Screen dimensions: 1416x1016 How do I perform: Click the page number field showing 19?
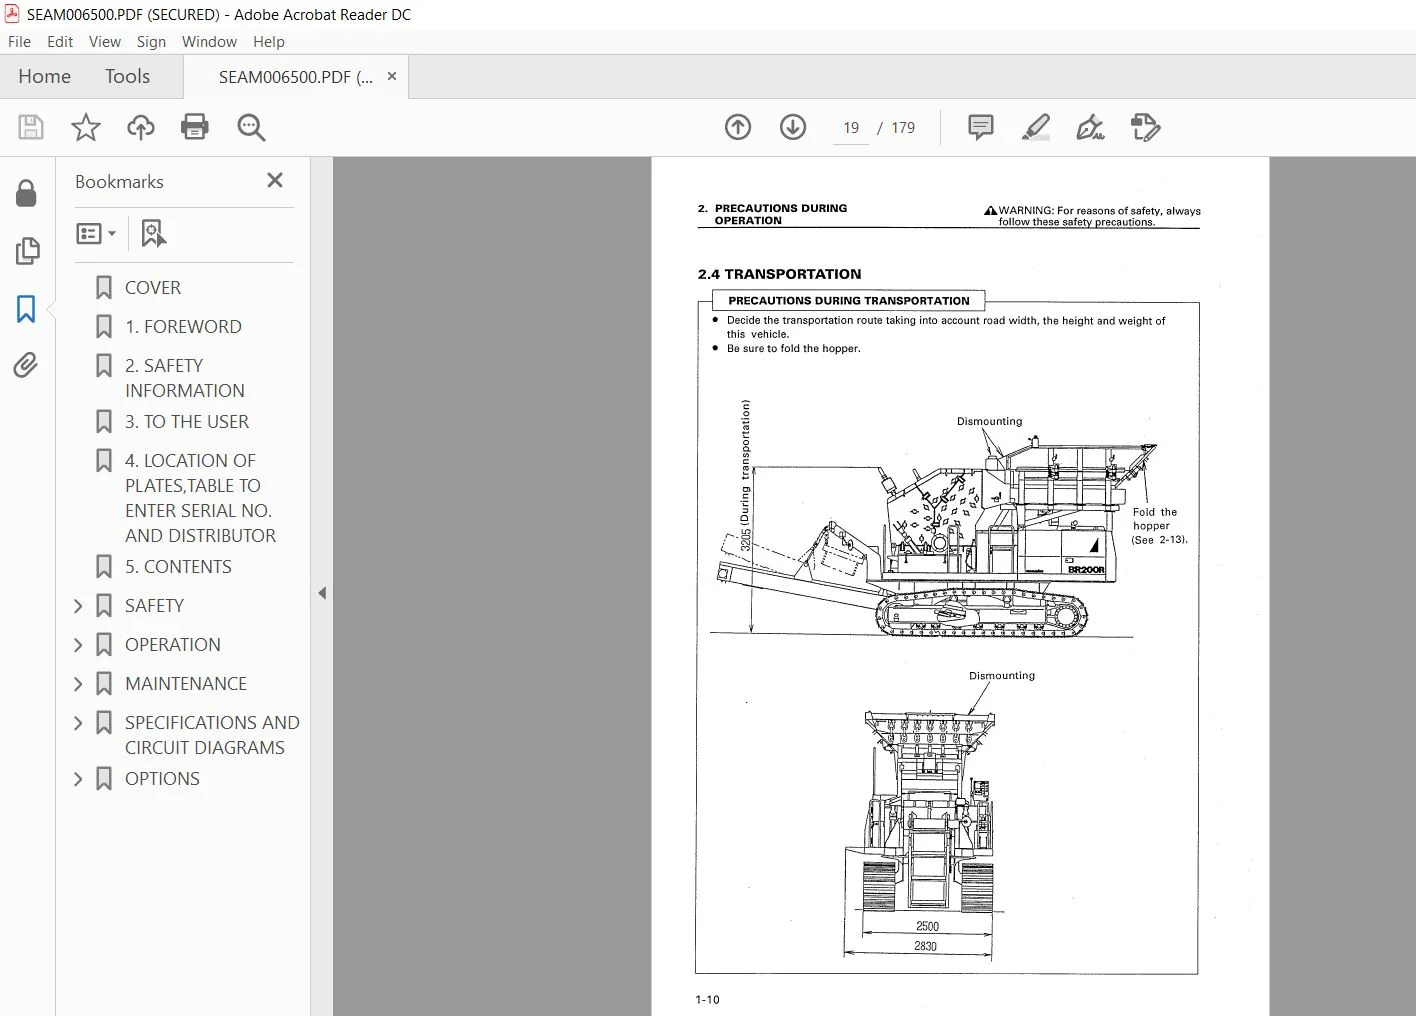point(851,128)
